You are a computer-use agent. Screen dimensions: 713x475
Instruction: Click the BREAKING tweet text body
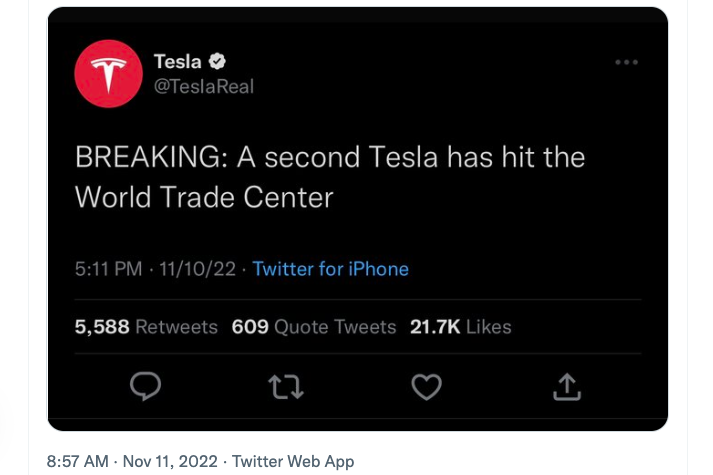(330, 177)
